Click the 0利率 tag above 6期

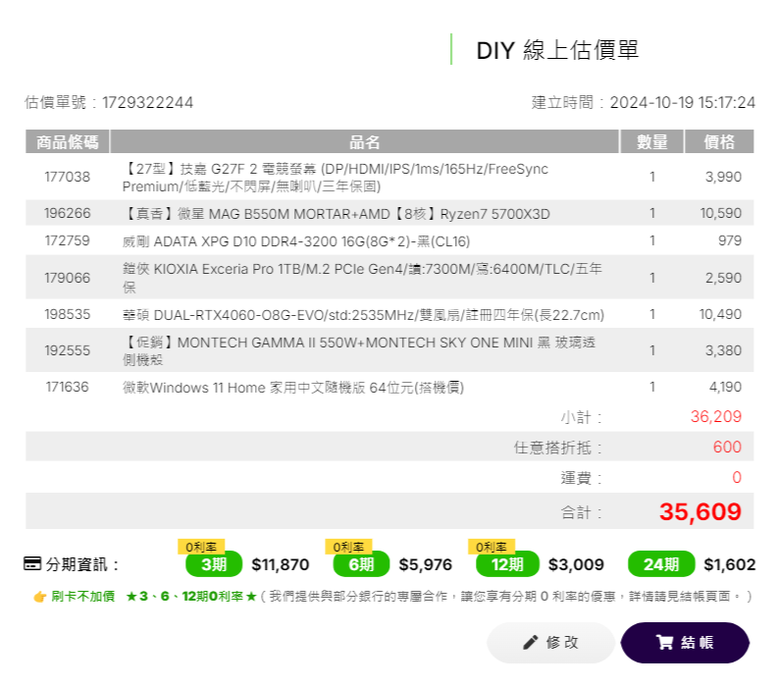pyautogui.click(x=348, y=547)
